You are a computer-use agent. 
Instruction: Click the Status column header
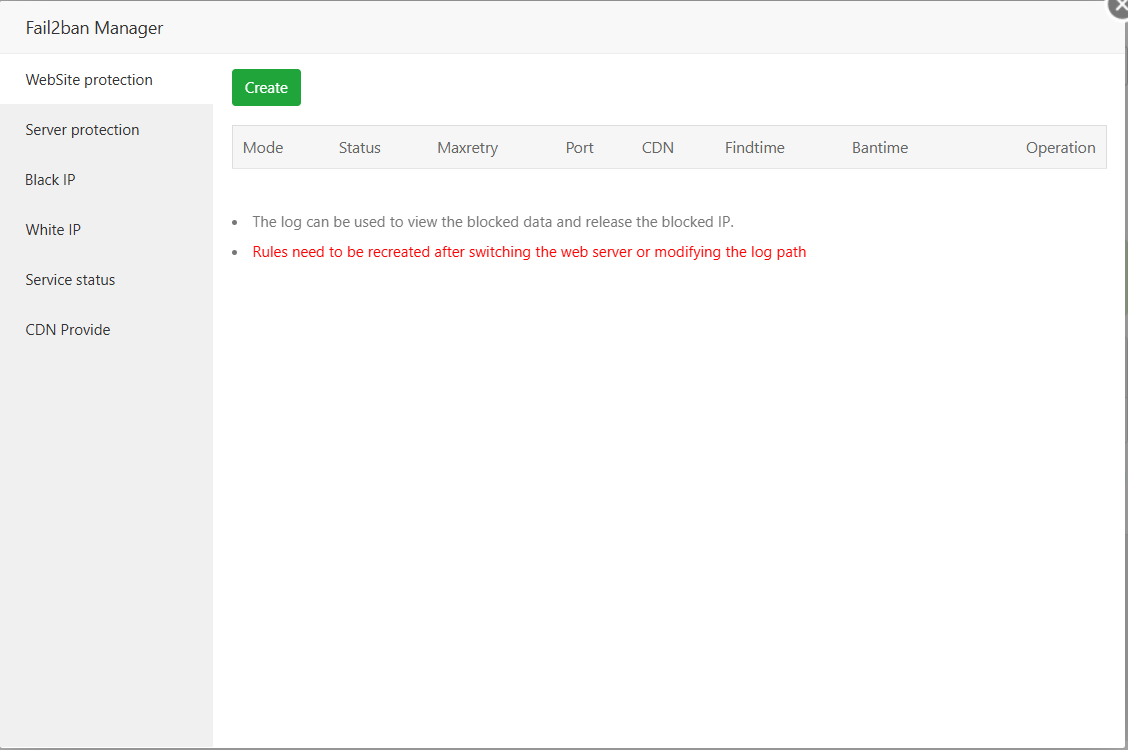coord(359,147)
